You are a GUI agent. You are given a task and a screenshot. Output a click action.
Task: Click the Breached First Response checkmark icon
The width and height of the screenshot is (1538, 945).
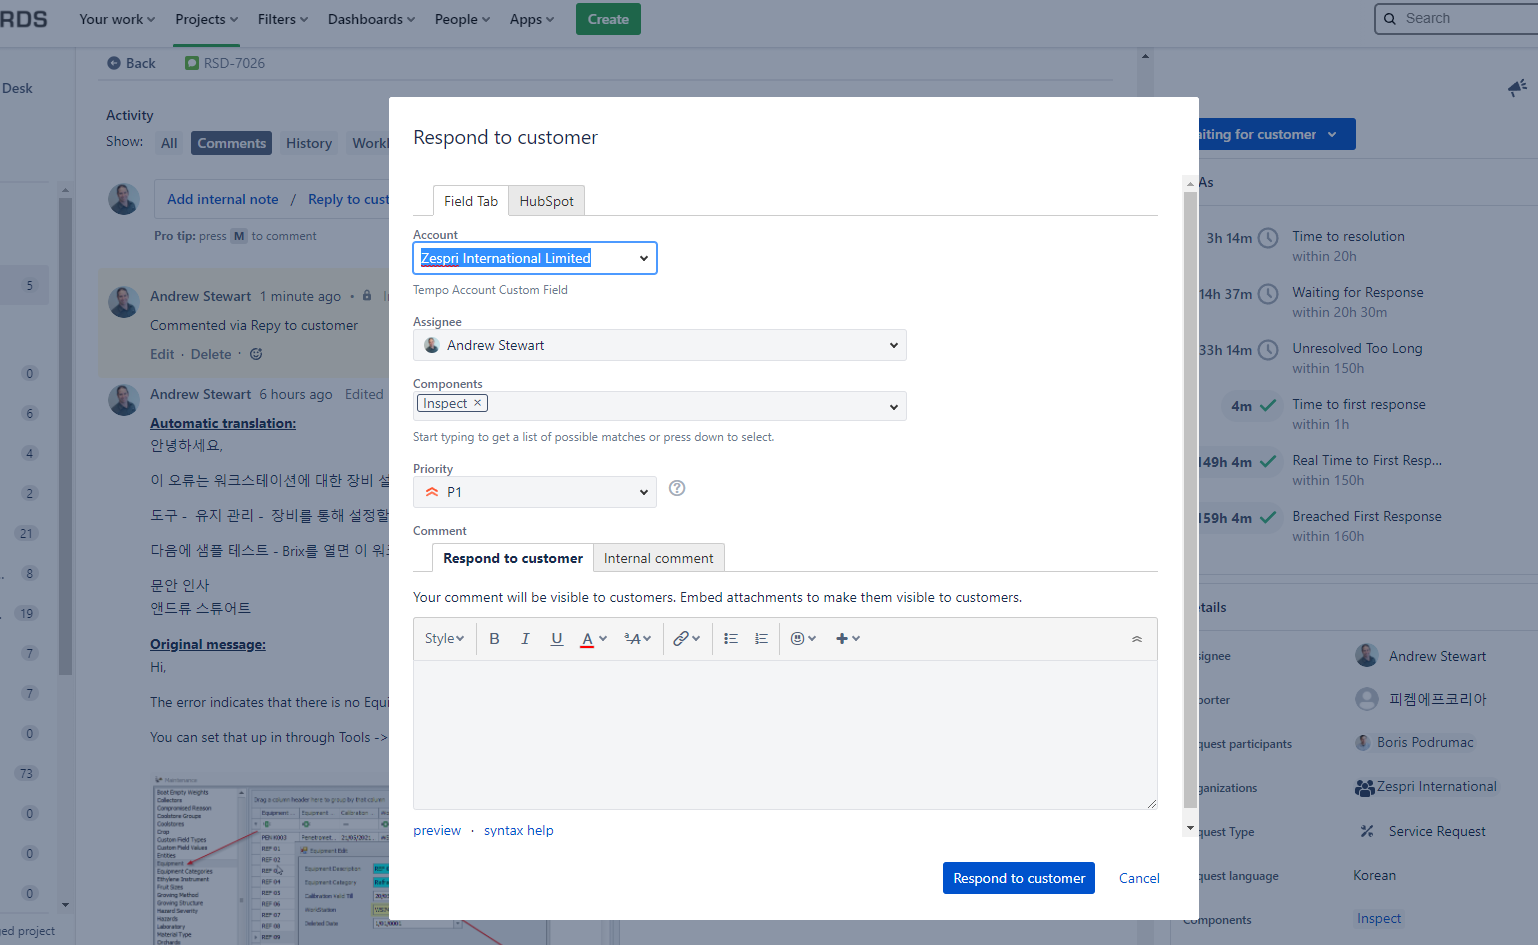[1268, 518]
